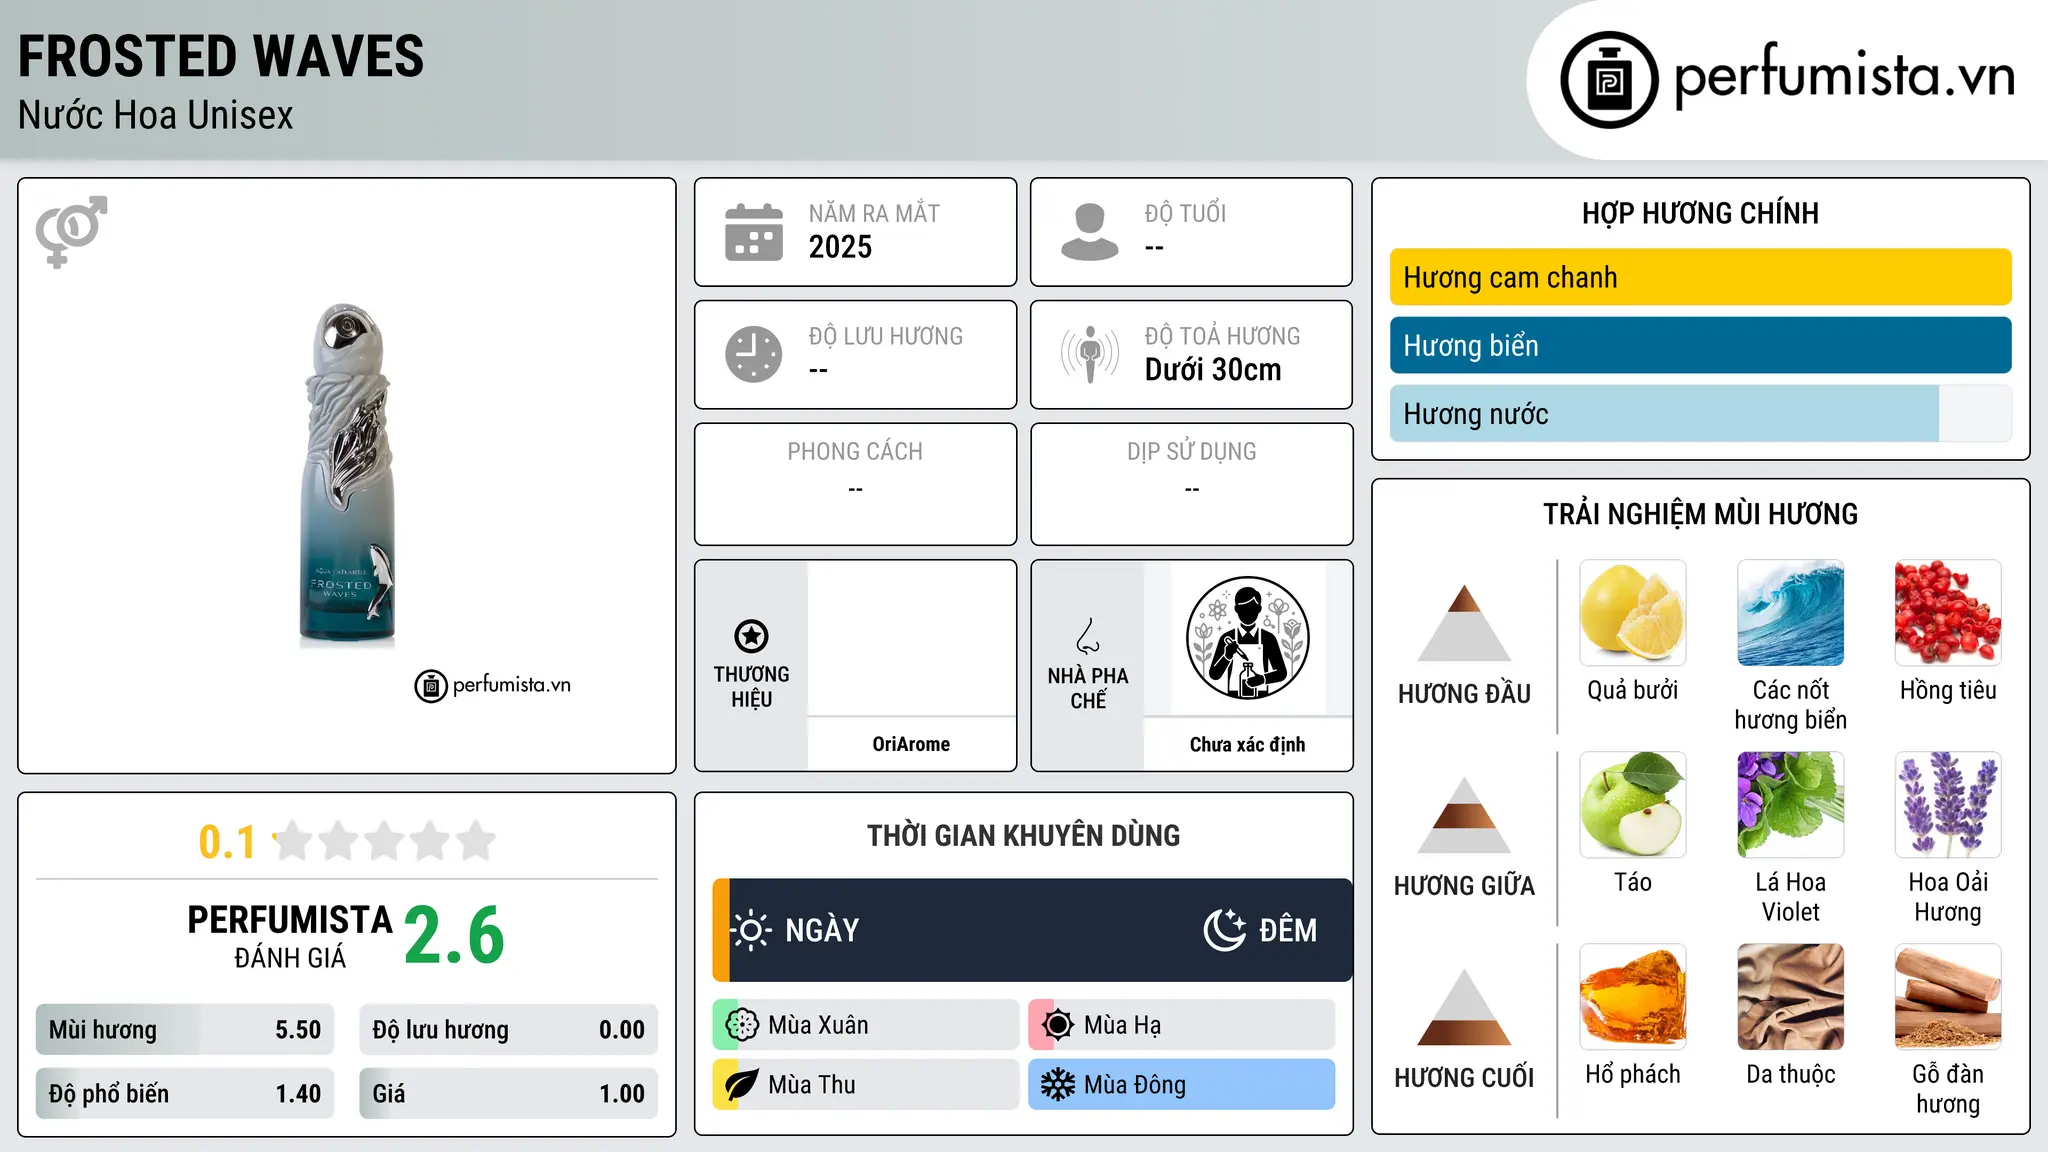
Task: Click the Giá score row
Action: click(508, 1094)
